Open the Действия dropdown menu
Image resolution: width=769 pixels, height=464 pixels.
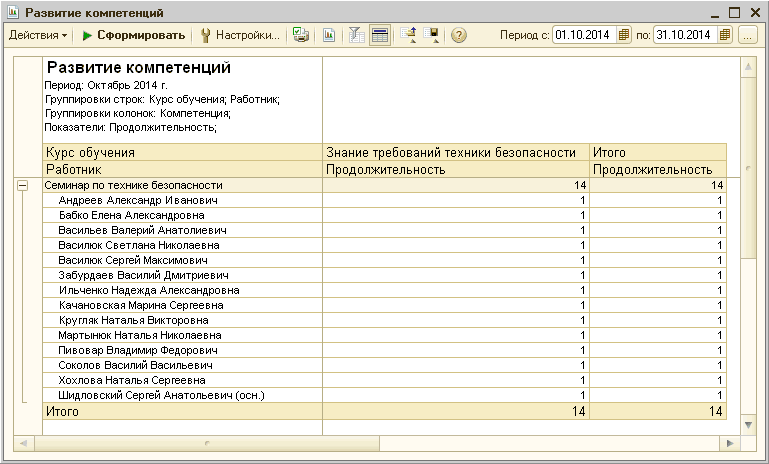tap(38, 35)
